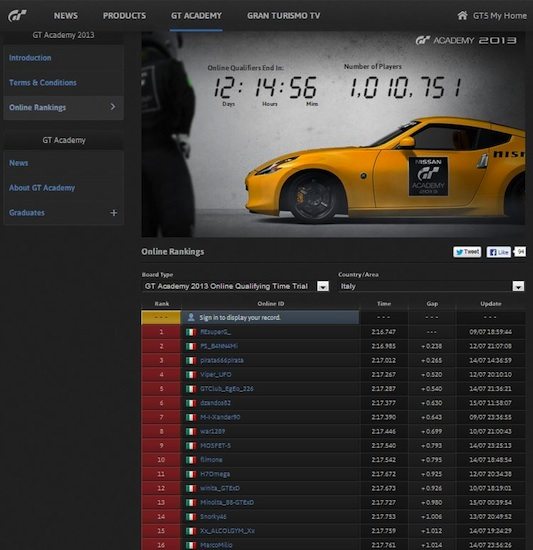The width and height of the screenshot is (533, 550).
Task: Click the Nissan GT Academy badge on car
Action: (x=428, y=176)
